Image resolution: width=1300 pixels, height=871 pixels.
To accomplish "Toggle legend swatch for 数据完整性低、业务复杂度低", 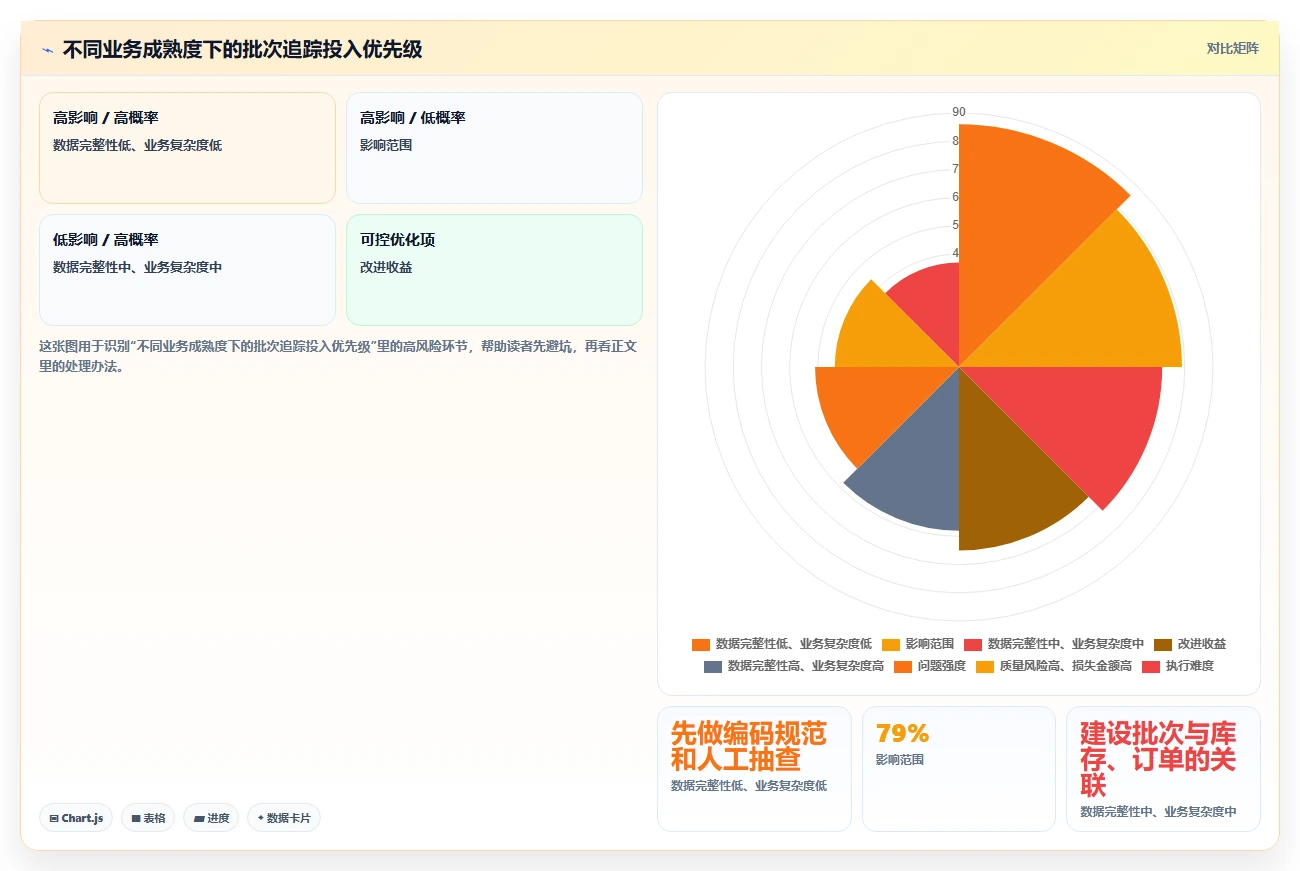I will pyautogui.click(x=701, y=644).
